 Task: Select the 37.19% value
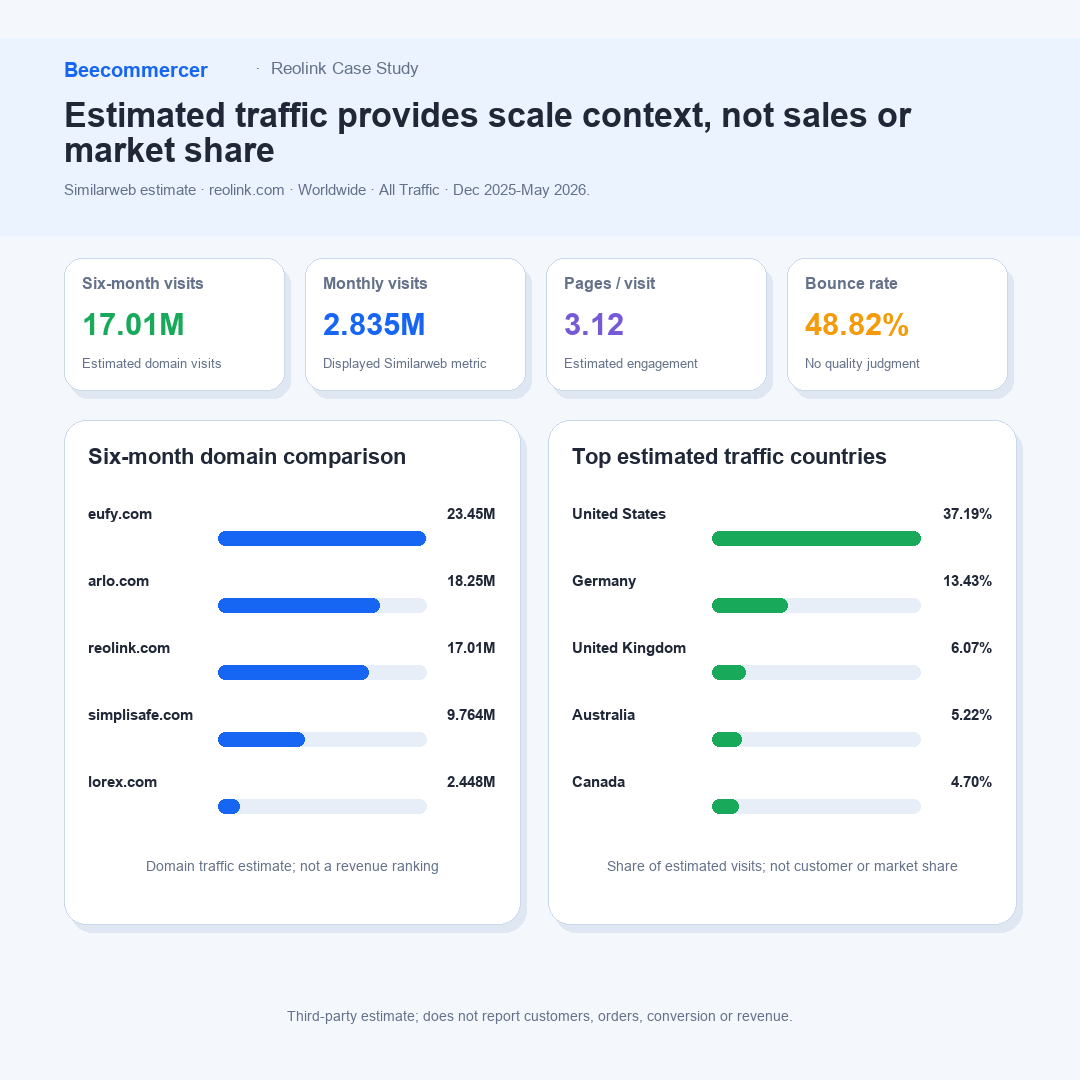coord(967,514)
